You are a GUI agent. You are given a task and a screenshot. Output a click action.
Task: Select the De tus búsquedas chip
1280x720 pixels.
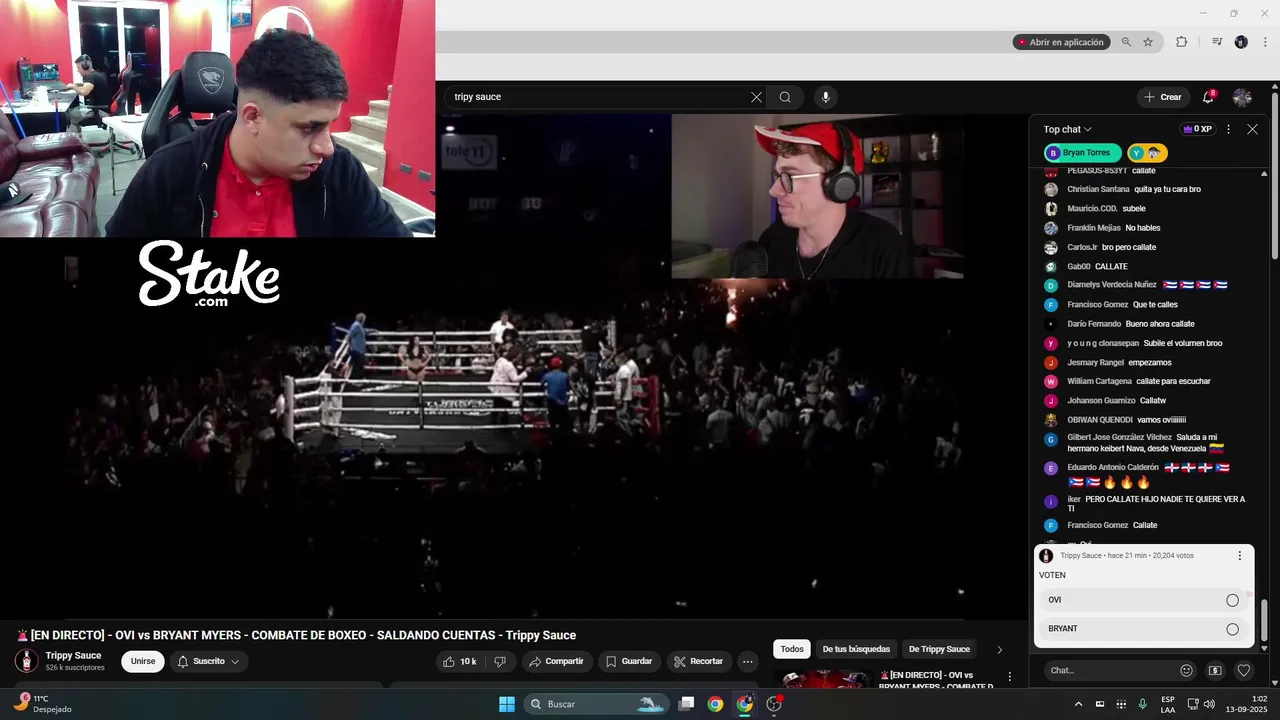pyautogui.click(x=856, y=649)
